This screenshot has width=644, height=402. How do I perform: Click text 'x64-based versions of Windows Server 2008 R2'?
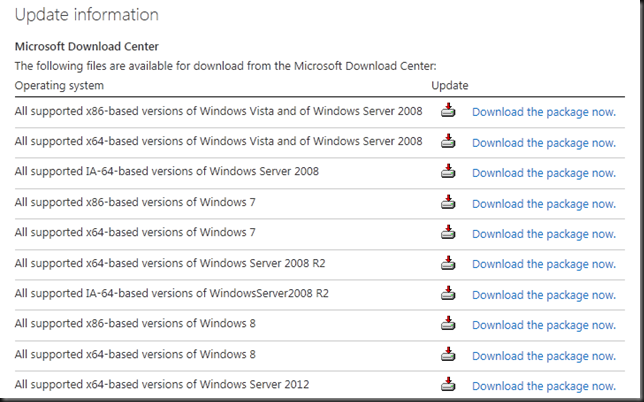[x=205, y=263]
